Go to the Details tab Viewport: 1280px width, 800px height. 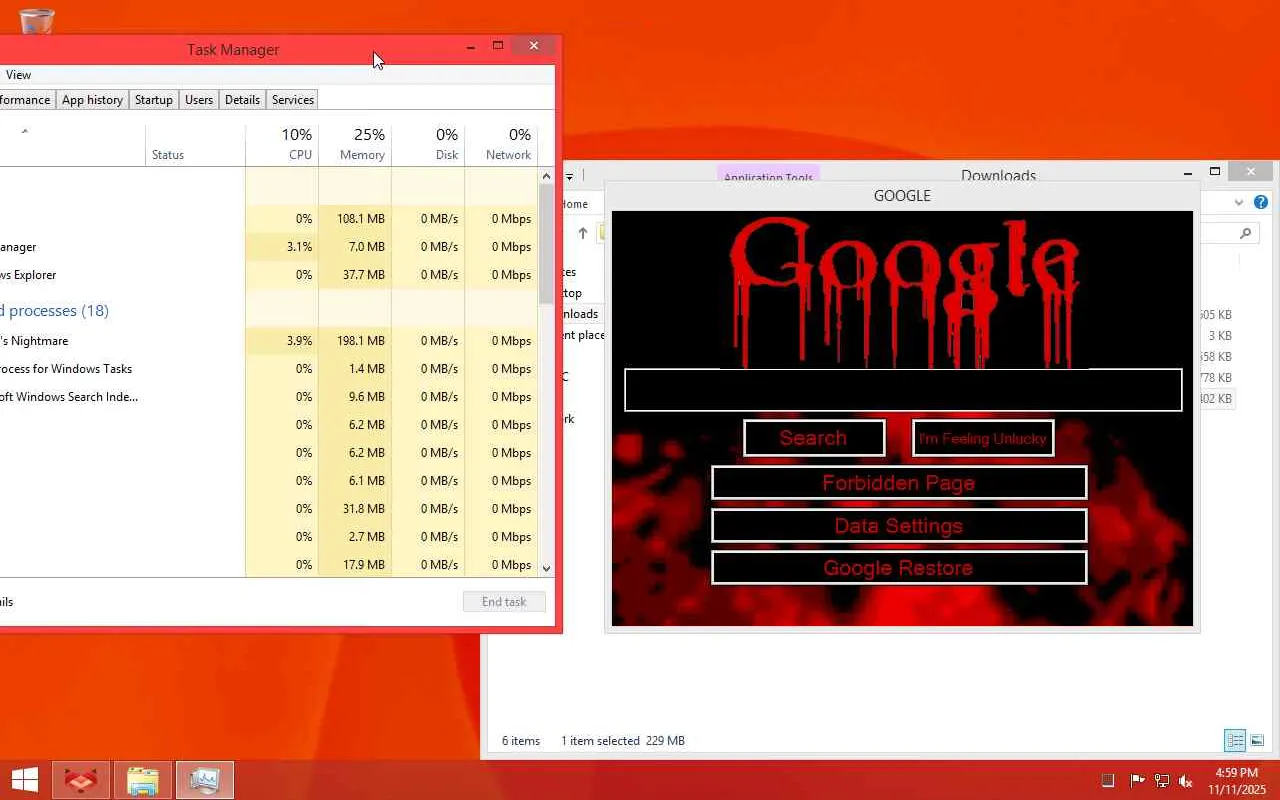242,100
